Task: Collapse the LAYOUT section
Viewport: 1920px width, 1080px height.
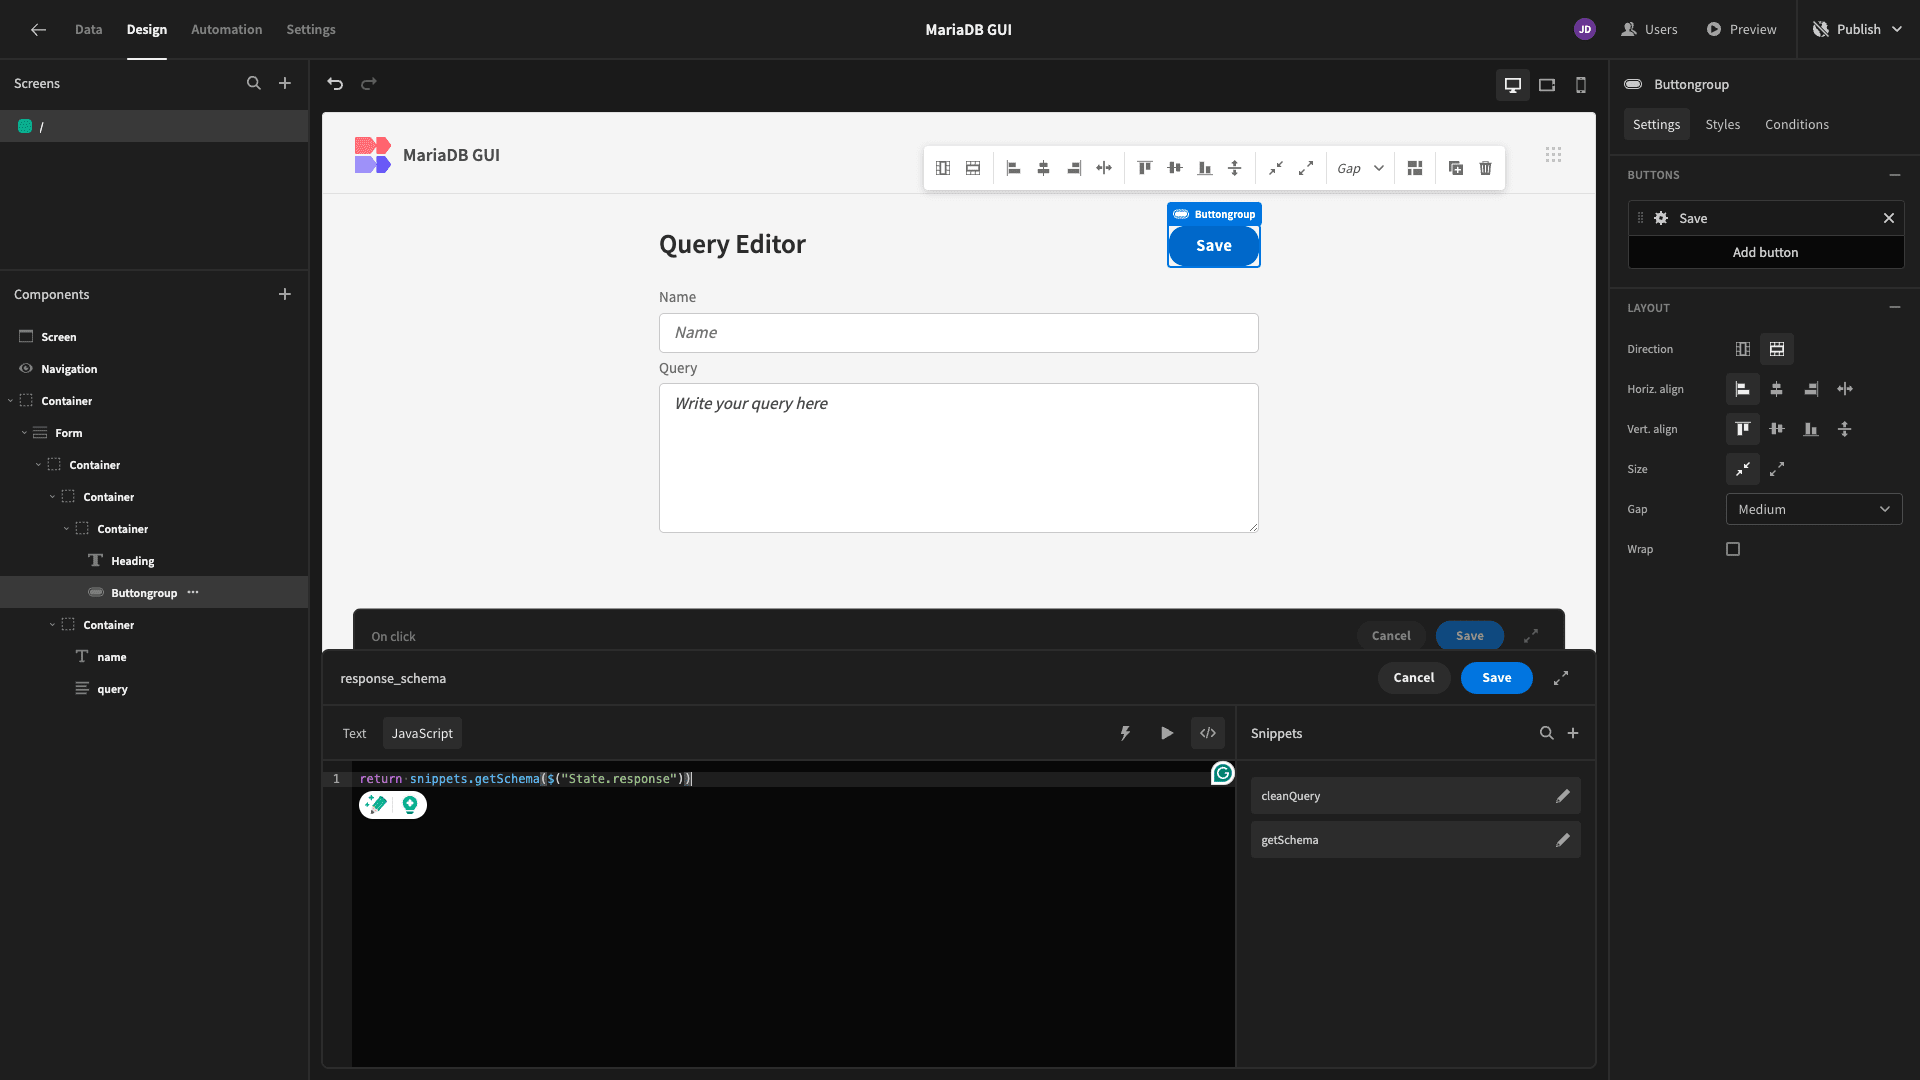Action: pyautogui.click(x=1895, y=308)
